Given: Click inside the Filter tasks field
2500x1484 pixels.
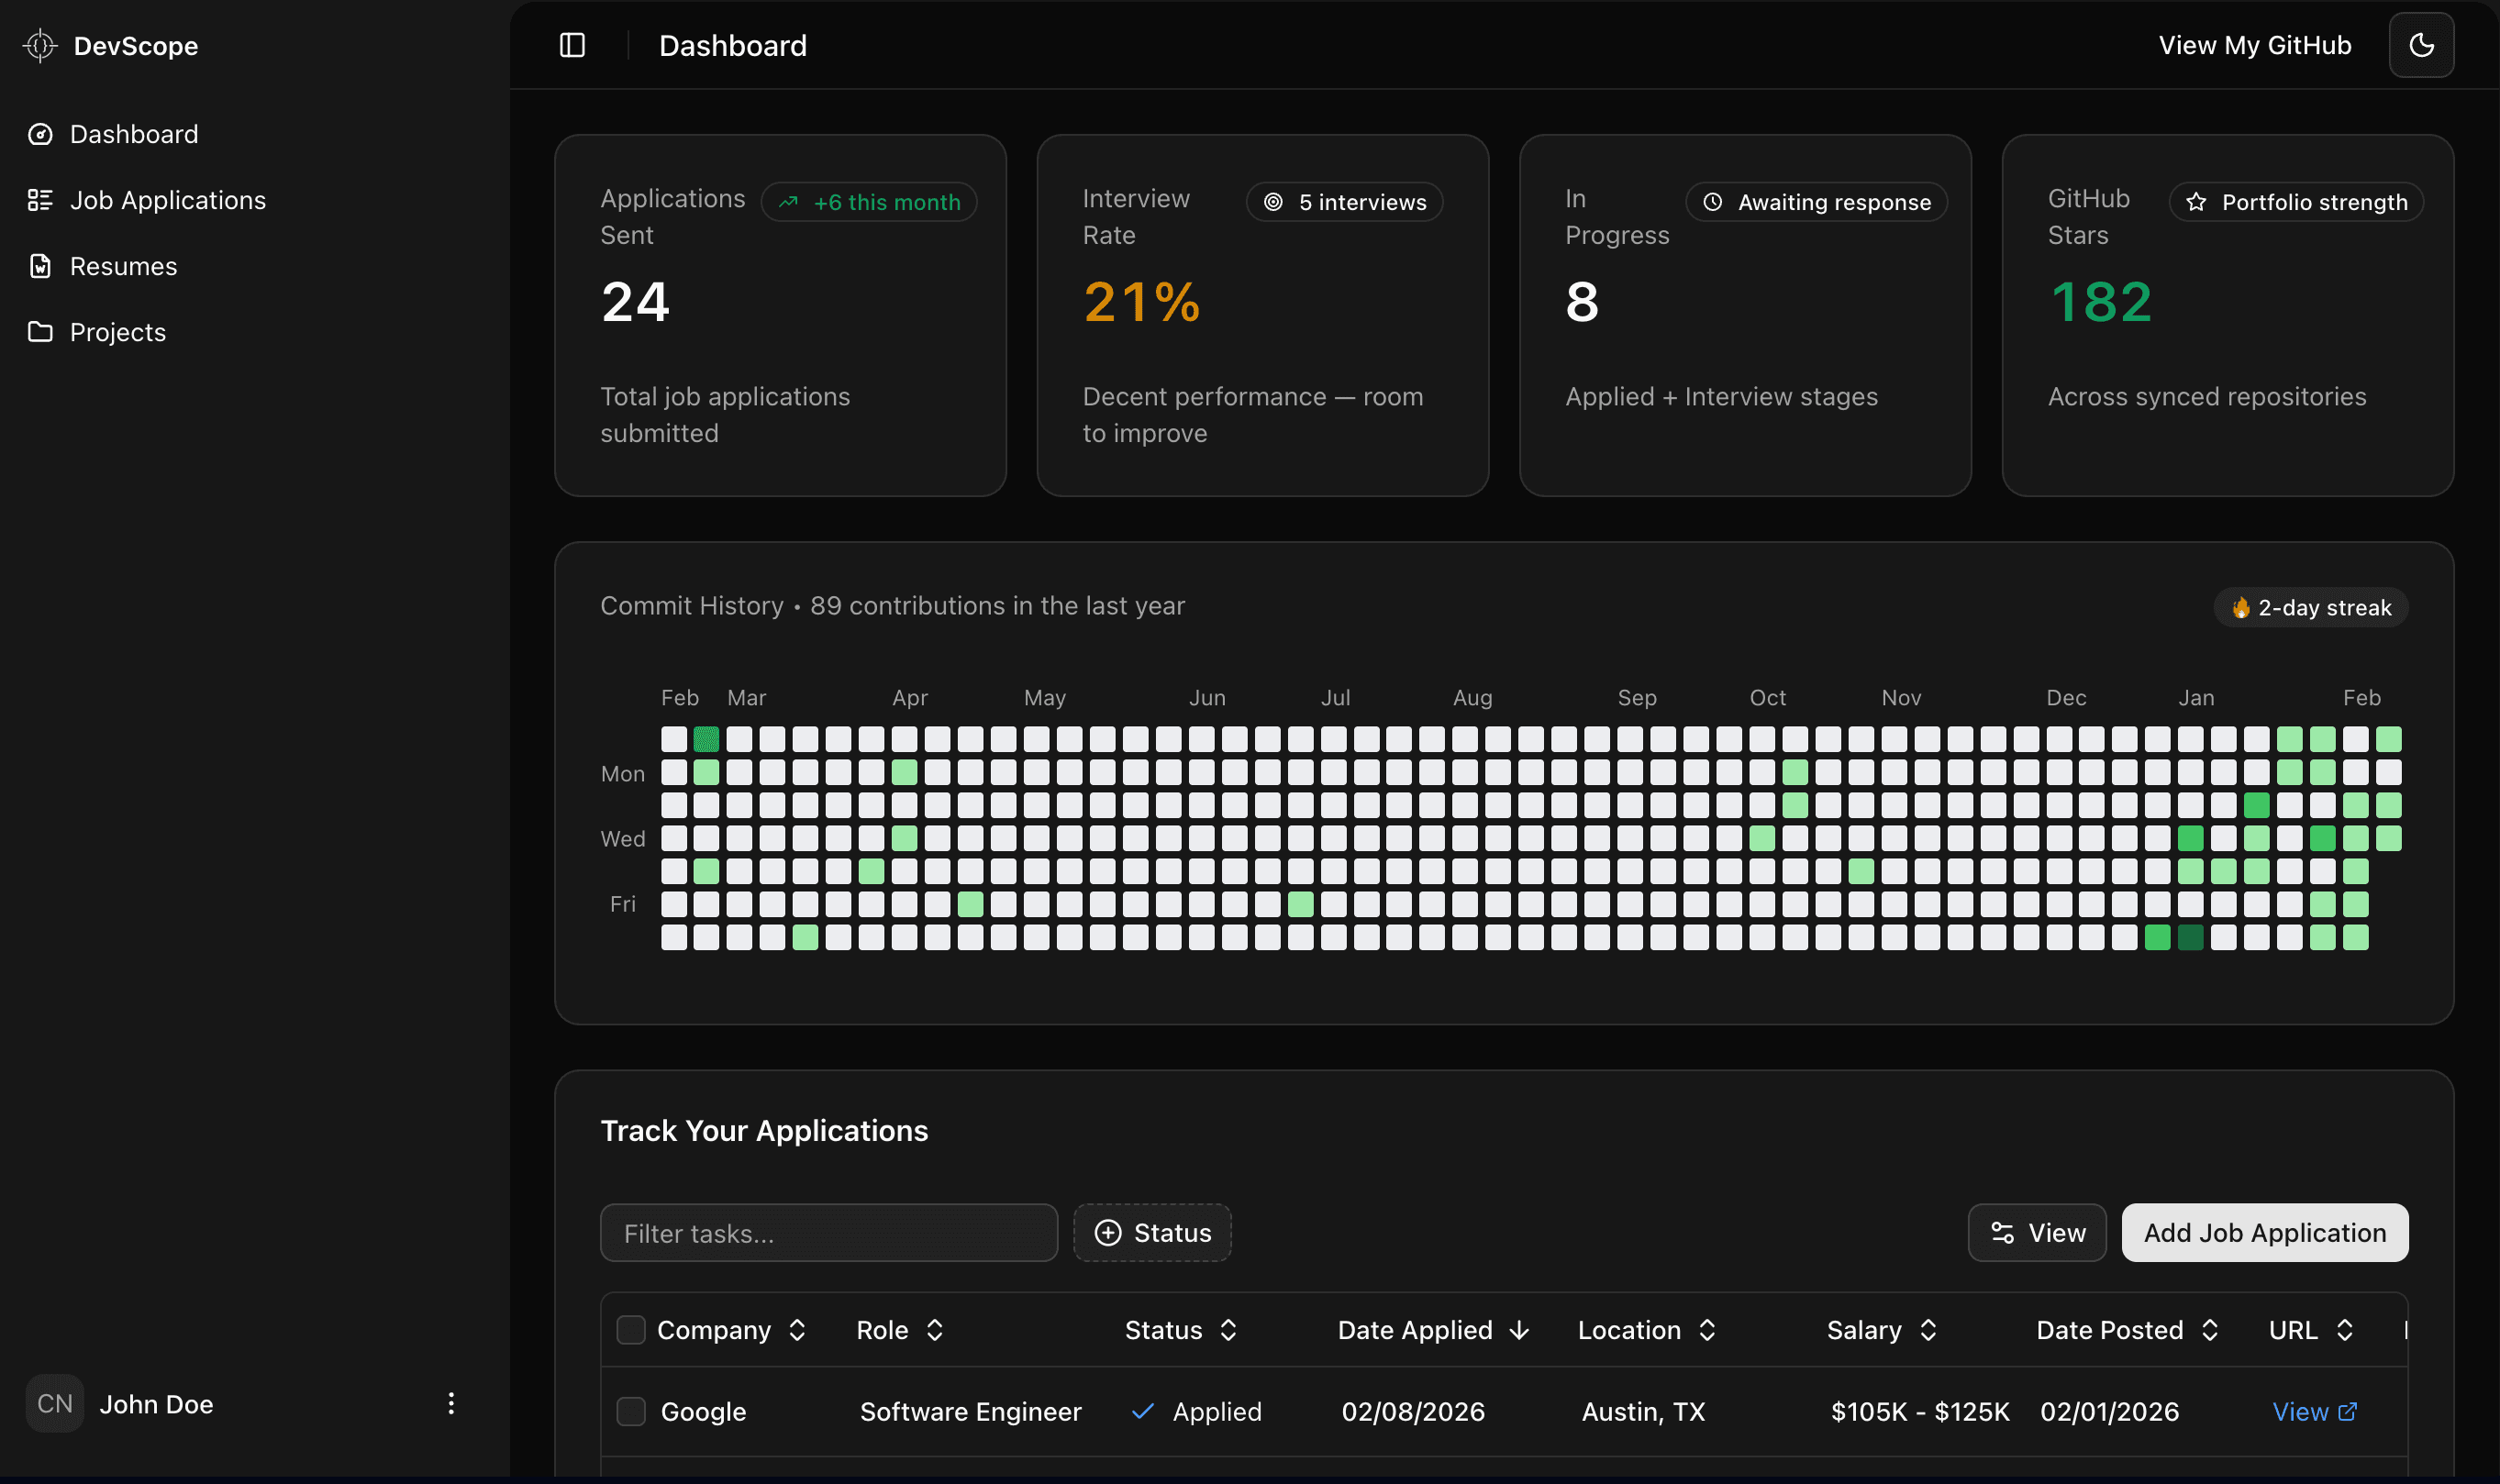Looking at the screenshot, I should [829, 1232].
